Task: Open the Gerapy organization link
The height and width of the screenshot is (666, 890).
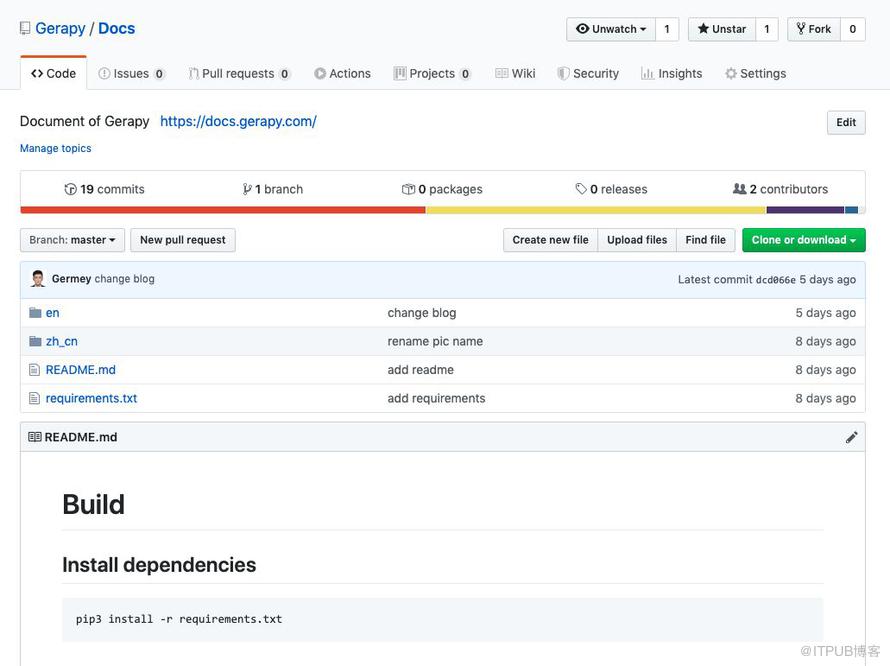Action: tap(60, 28)
